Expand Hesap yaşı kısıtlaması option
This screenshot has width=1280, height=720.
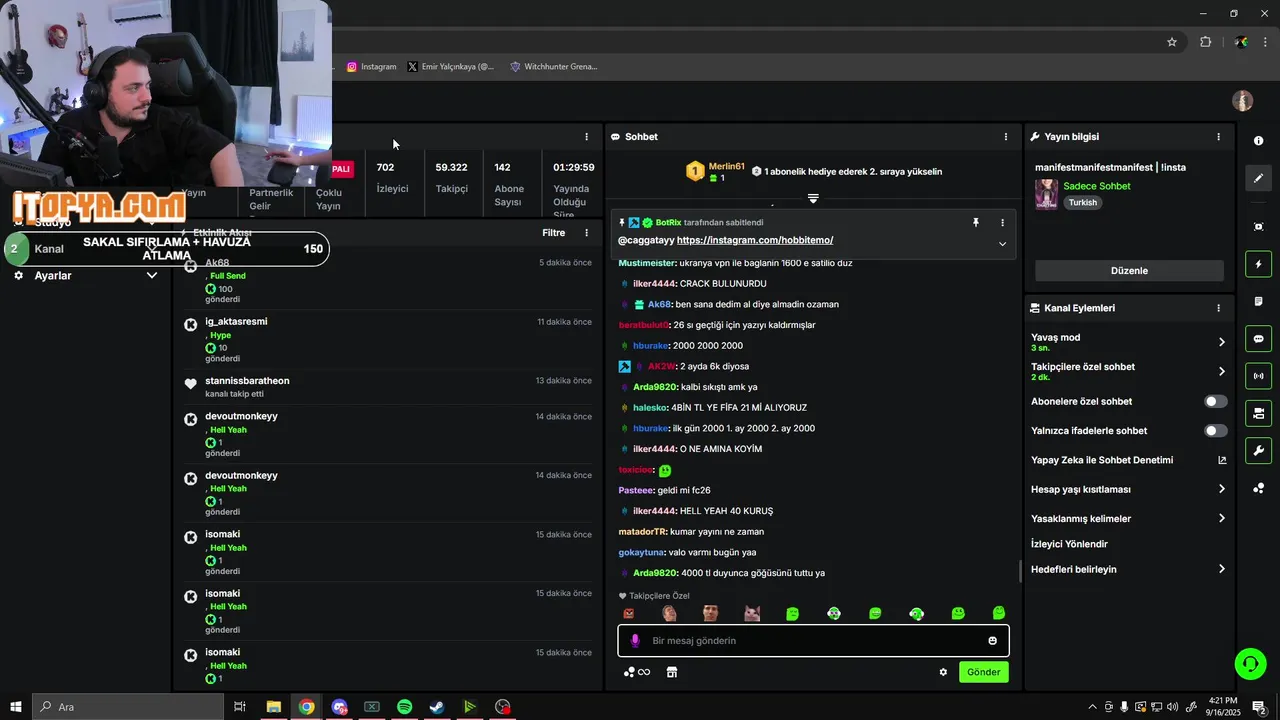coord(1222,489)
